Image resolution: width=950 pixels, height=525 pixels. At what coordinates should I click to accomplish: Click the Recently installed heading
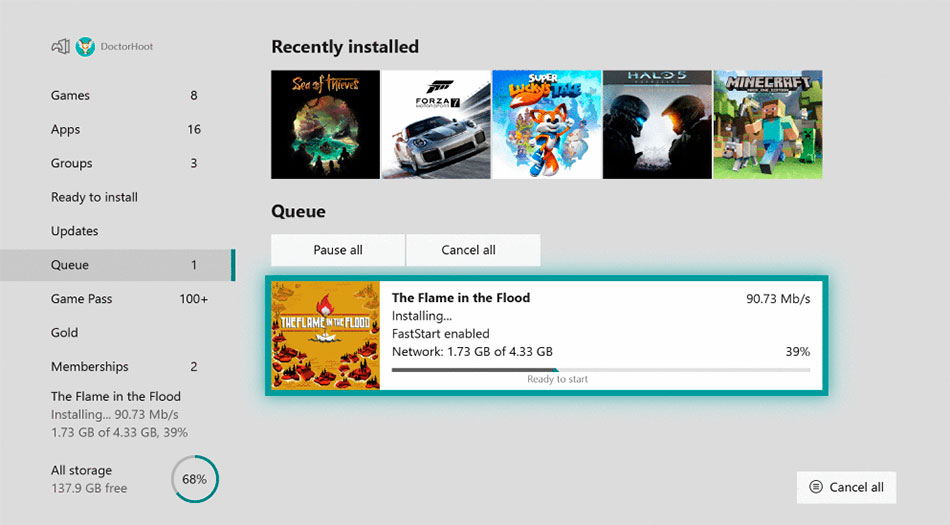(x=345, y=47)
